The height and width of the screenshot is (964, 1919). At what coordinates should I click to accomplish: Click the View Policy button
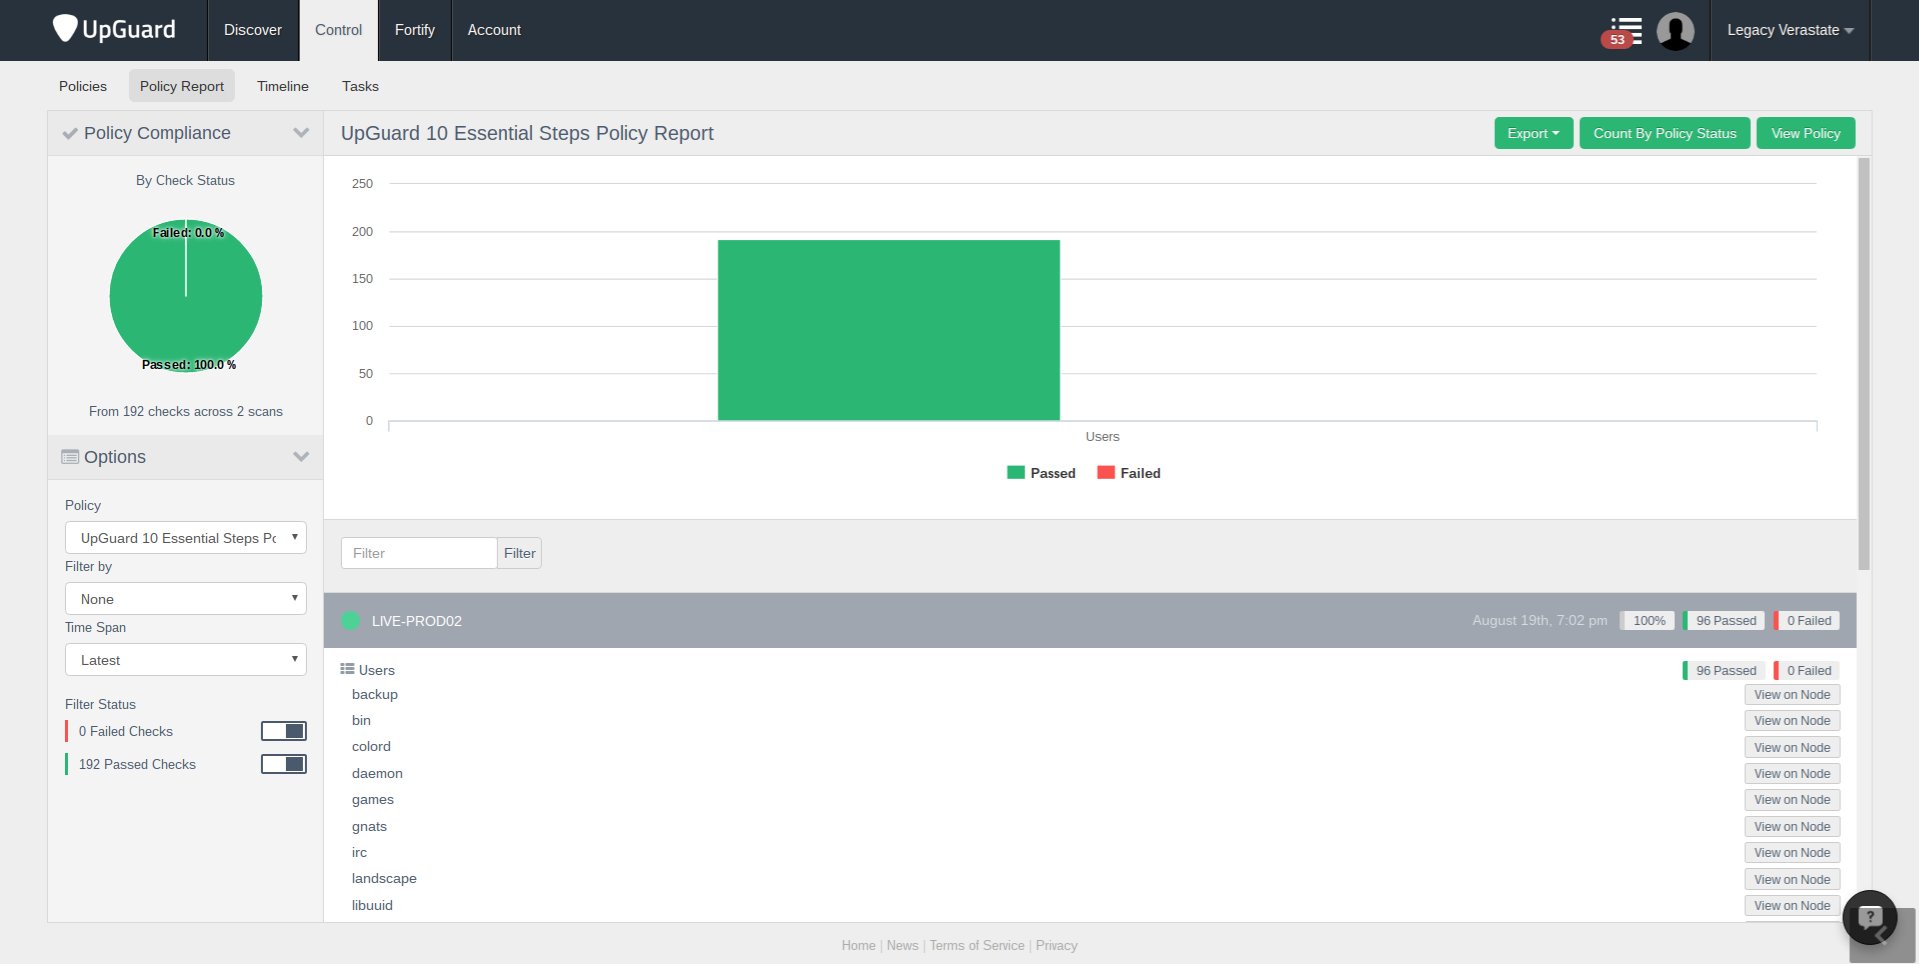point(1806,133)
